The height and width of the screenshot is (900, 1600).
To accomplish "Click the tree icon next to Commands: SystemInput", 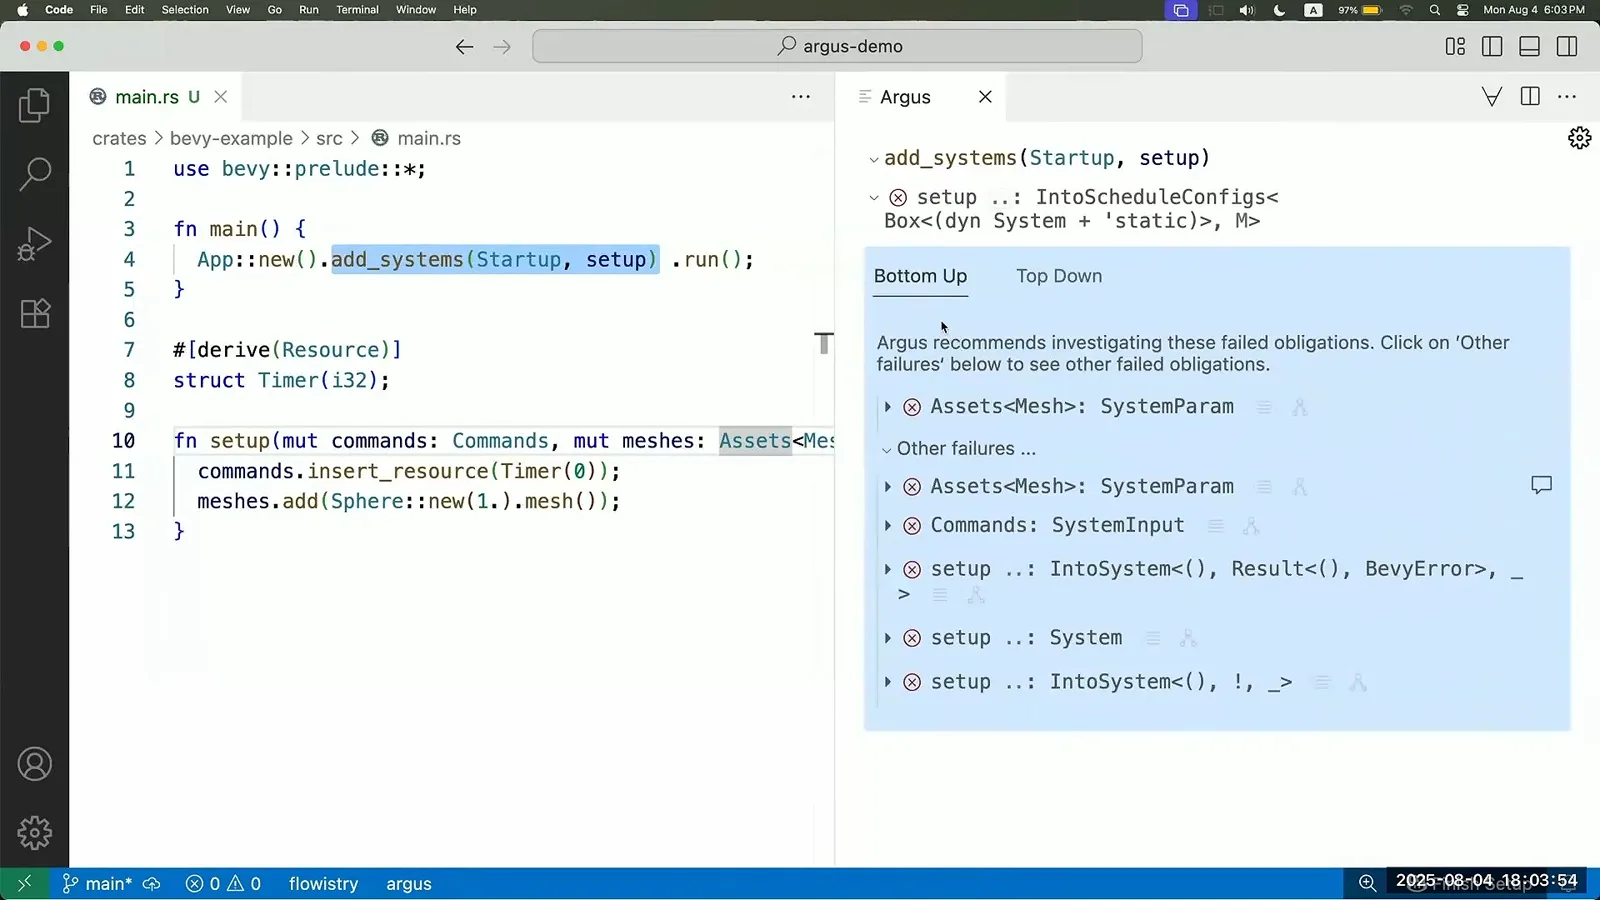I will pos(1251,526).
